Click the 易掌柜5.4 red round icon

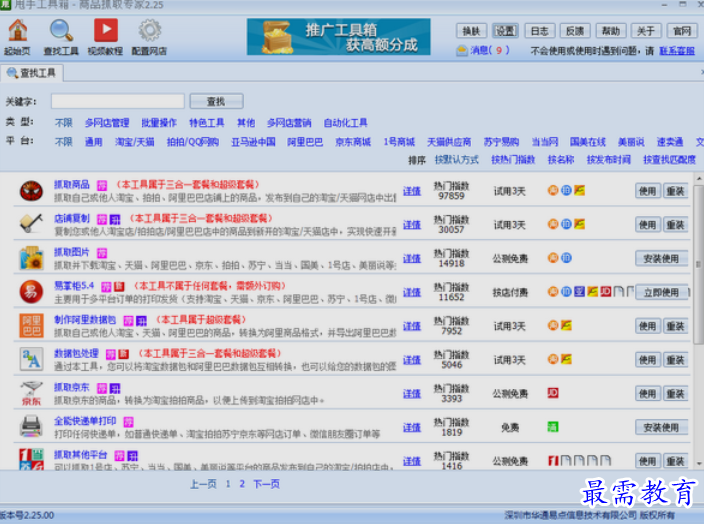(31, 292)
